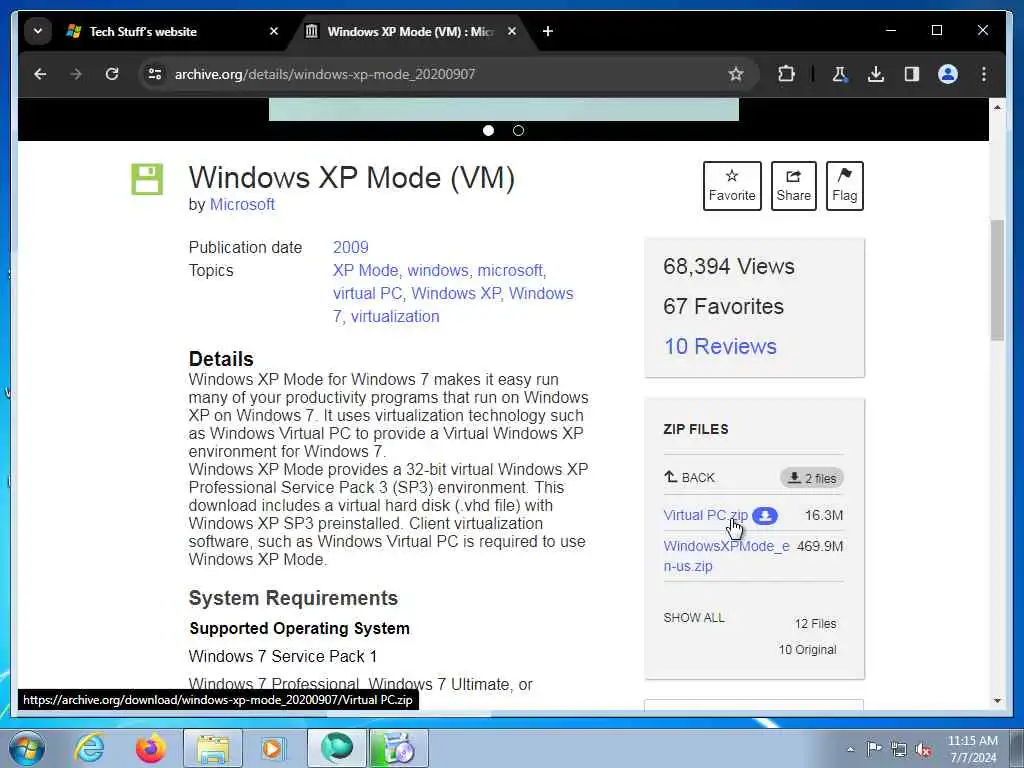This screenshot has height=768, width=1024.
Task: Open the Chrome profile avatar
Action: click(x=948, y=74)
